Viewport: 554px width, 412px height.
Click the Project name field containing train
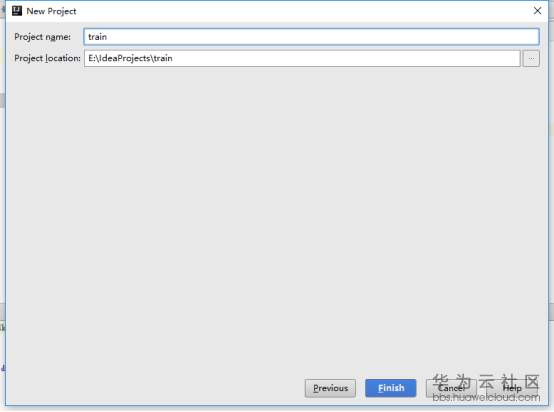click(311, 37)
